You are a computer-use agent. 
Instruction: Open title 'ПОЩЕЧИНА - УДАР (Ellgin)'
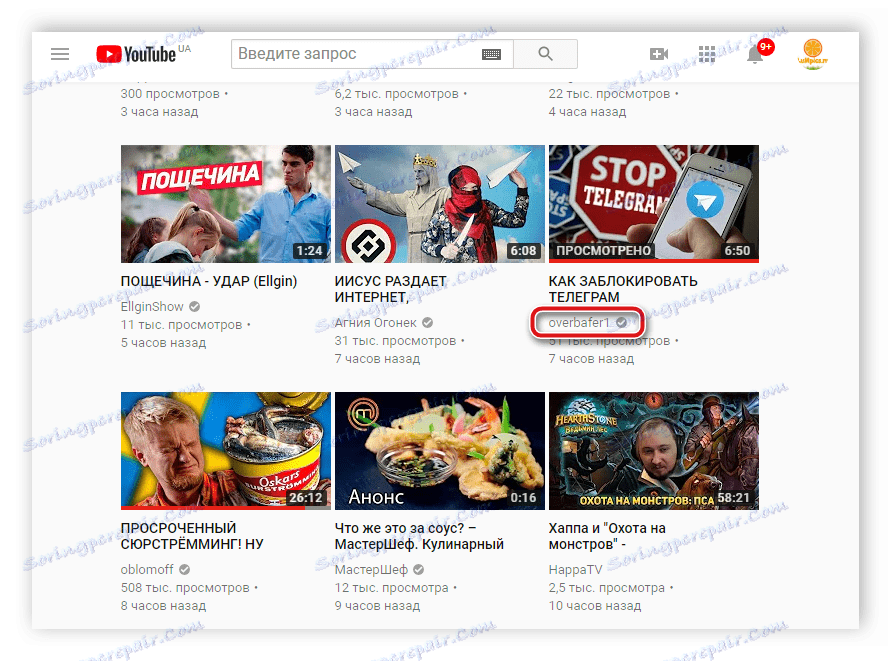point(209,281)
